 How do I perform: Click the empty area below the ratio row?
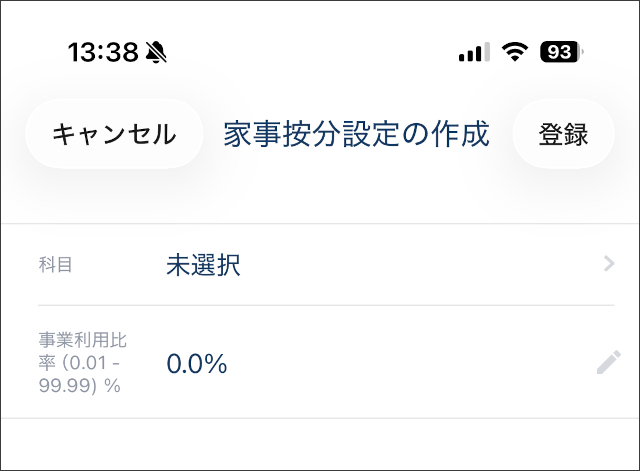[320, 444]
